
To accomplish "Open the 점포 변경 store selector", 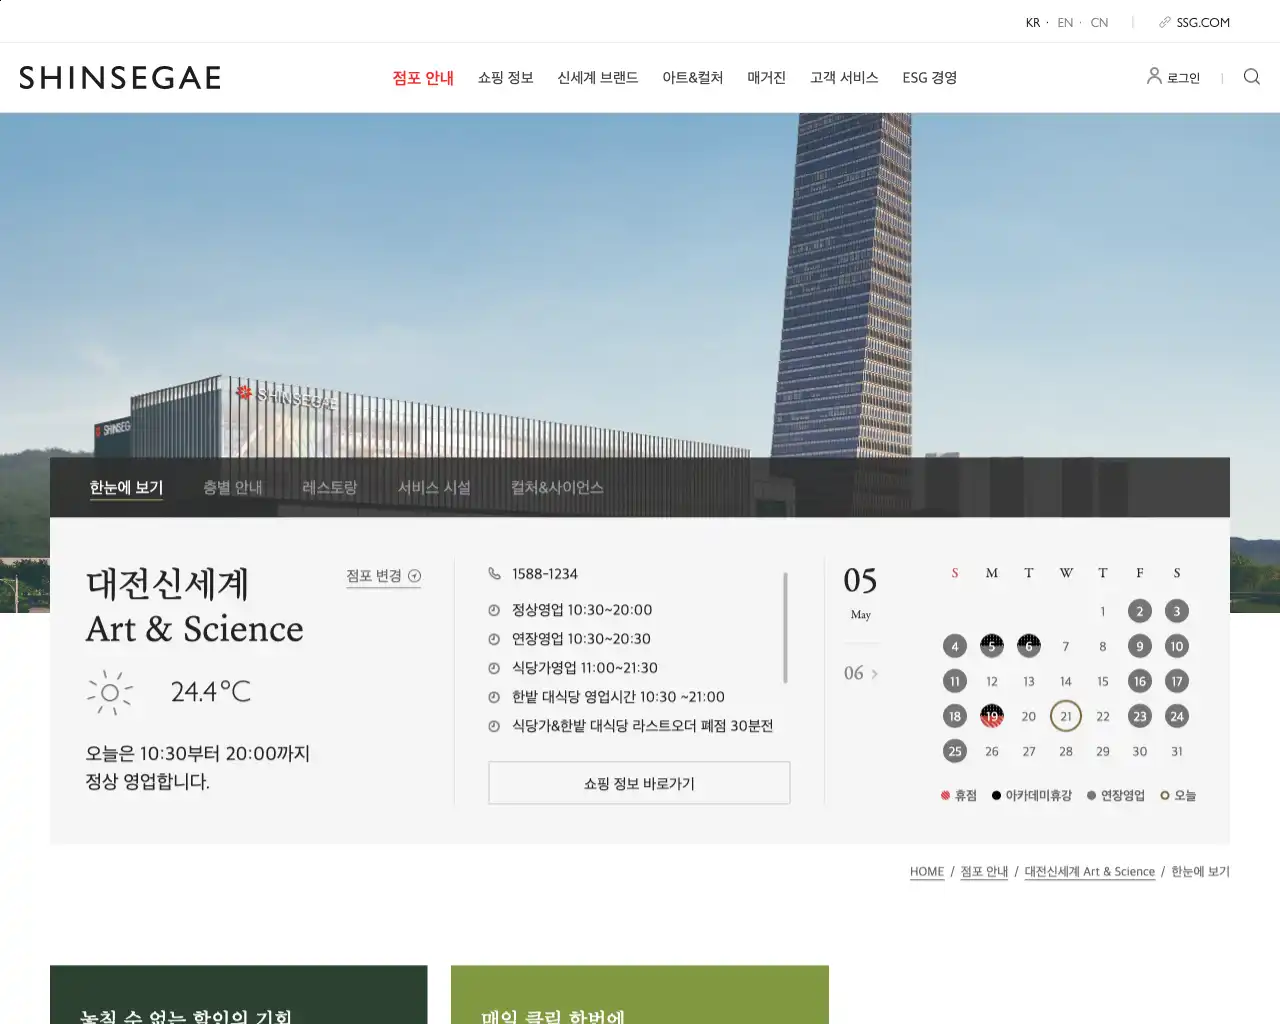I will coord(383,576).
